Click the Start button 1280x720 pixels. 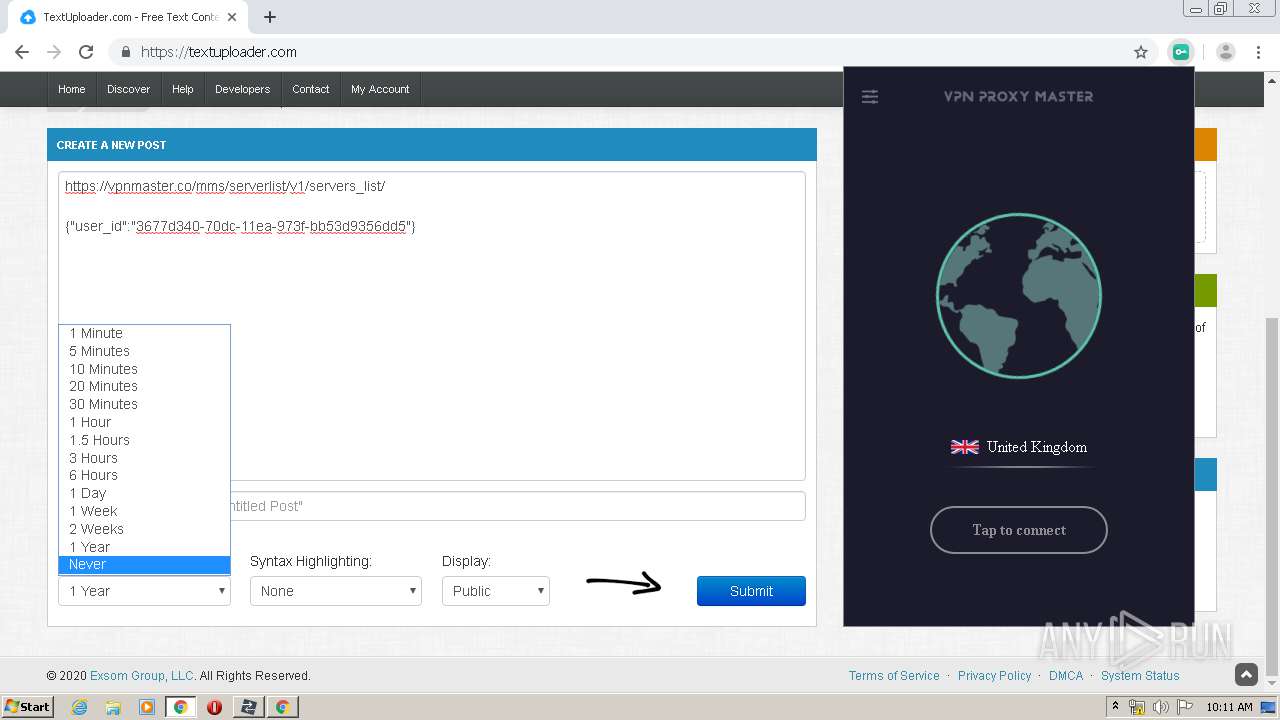28,707
